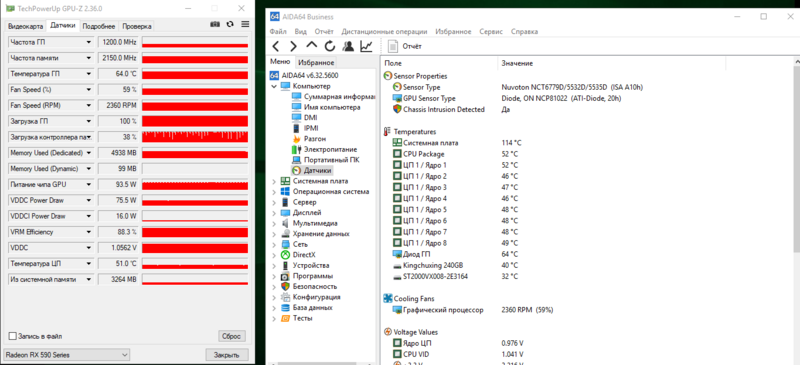This screenshot has height=365, width=800.
Task: Select Графический процессор fan row
Action: pos(473,310)
